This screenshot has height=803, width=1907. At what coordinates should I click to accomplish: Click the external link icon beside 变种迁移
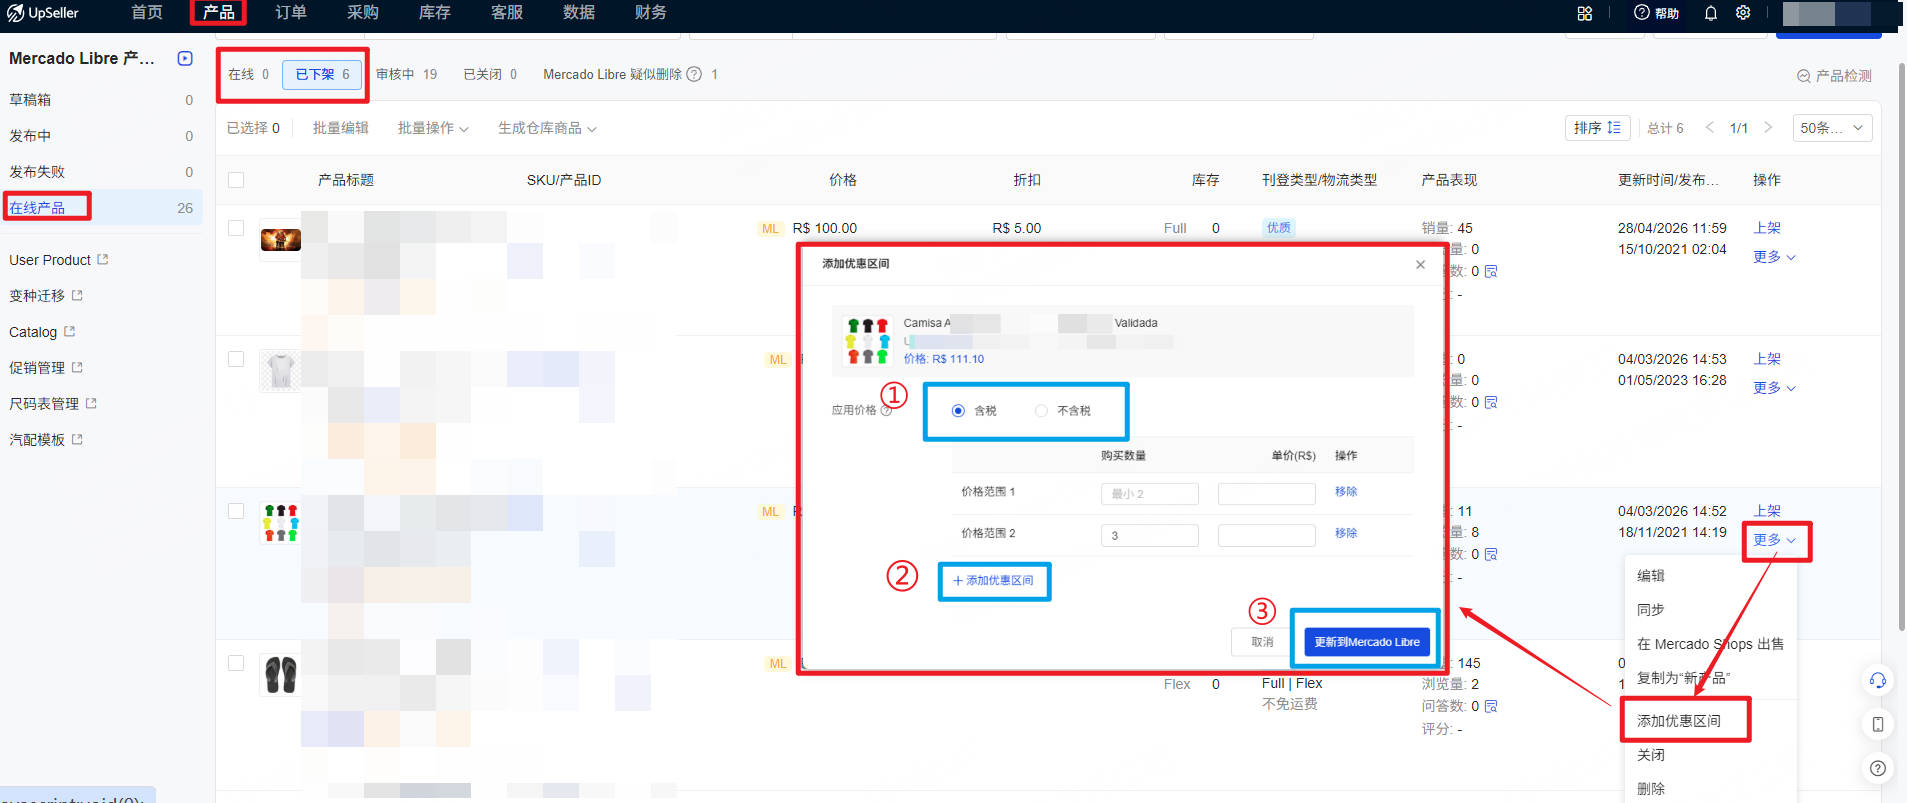point(77,295)
